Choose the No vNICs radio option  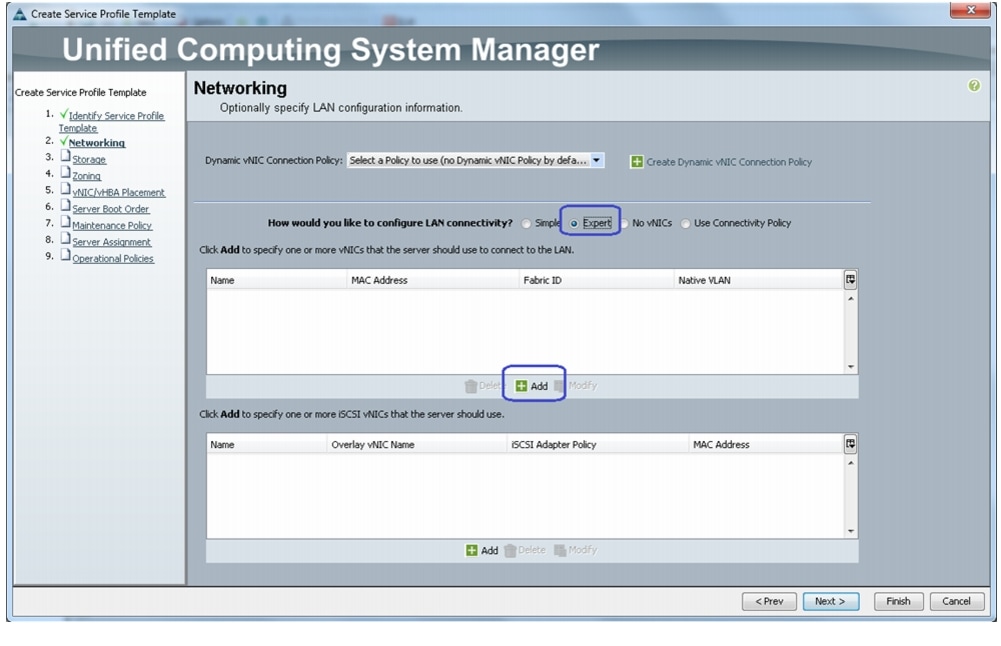[625, 223]
